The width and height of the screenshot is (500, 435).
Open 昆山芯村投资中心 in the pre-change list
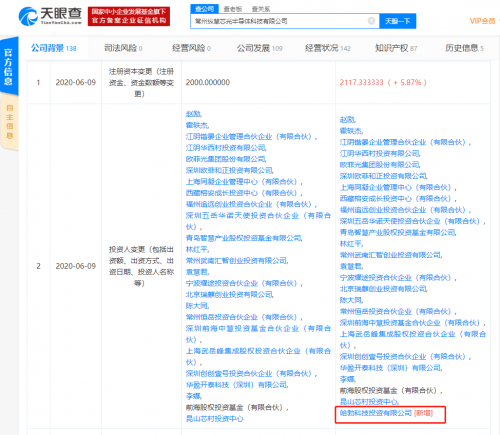click(215, 419)
